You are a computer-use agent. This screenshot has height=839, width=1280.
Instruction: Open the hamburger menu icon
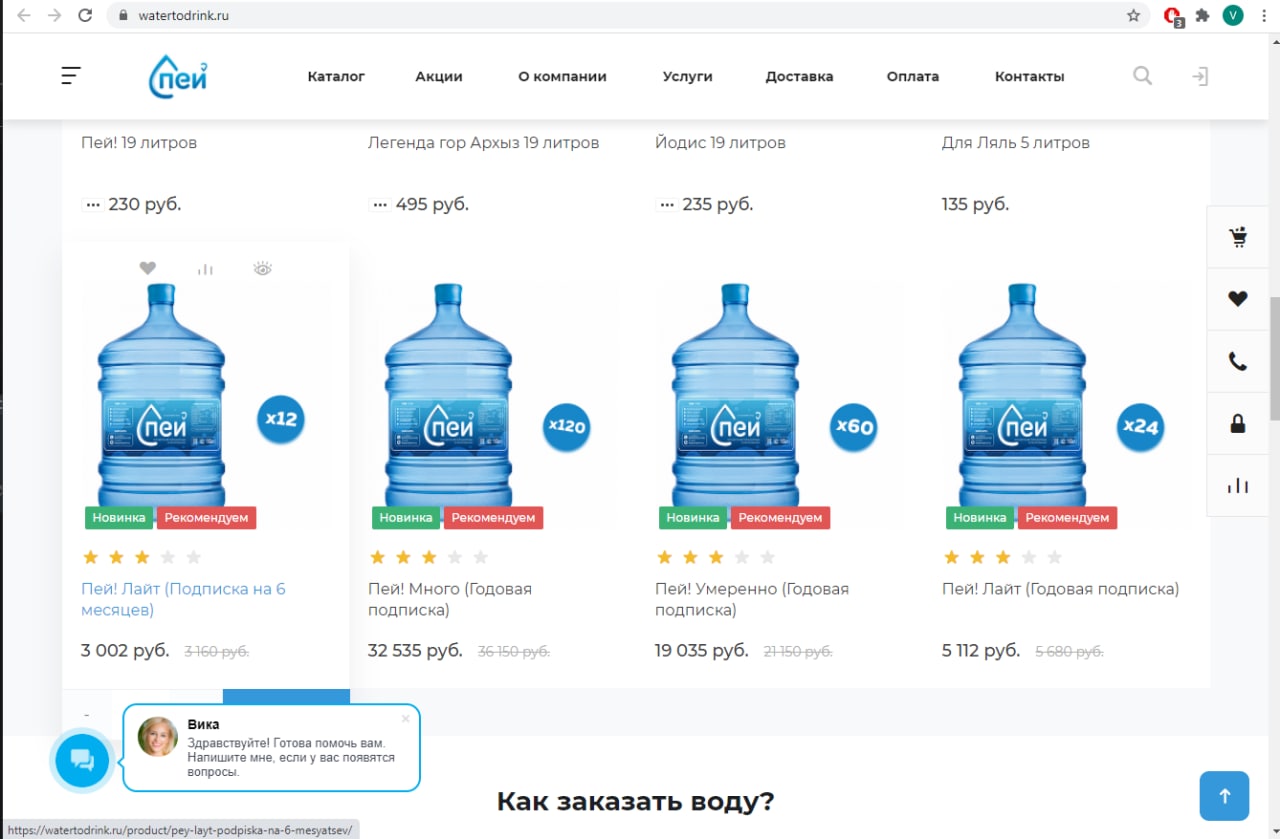(71, 76)
